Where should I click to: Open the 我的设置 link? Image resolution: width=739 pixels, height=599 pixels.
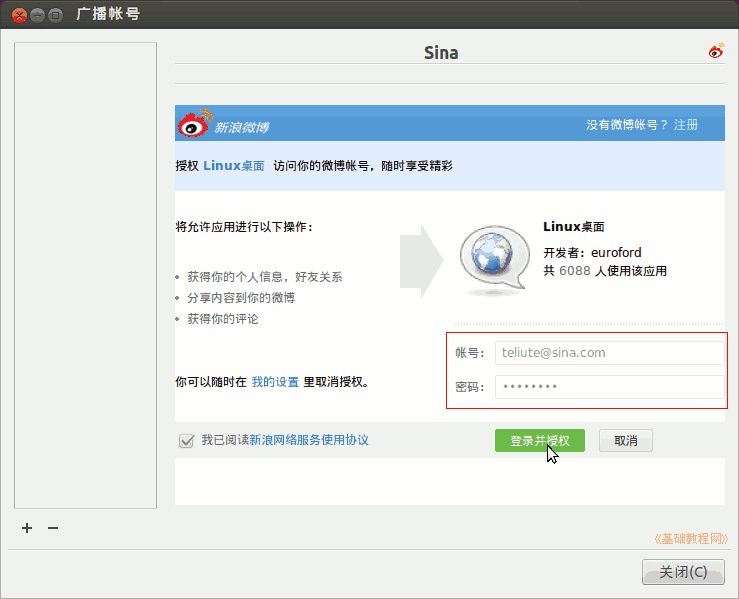pos(275,382)
